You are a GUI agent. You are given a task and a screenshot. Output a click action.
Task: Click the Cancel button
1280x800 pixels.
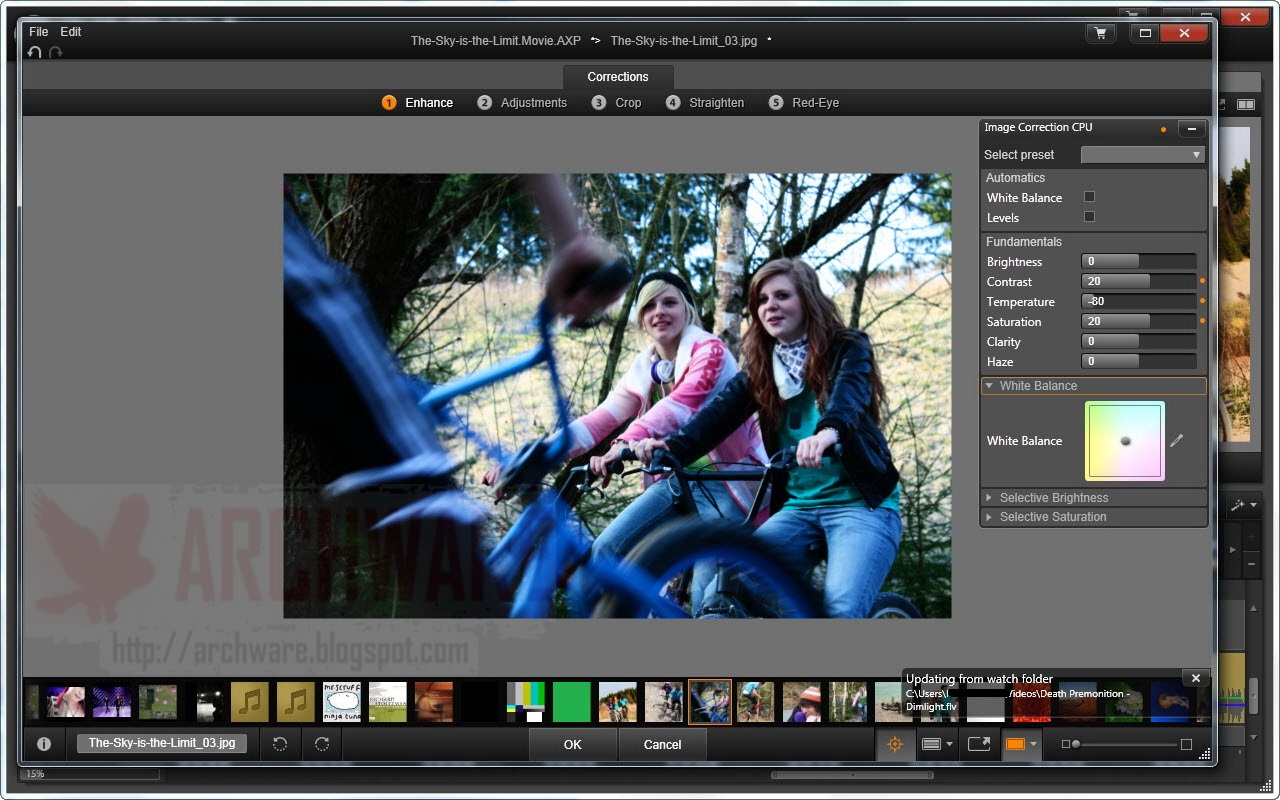click(x=662, y=744)
